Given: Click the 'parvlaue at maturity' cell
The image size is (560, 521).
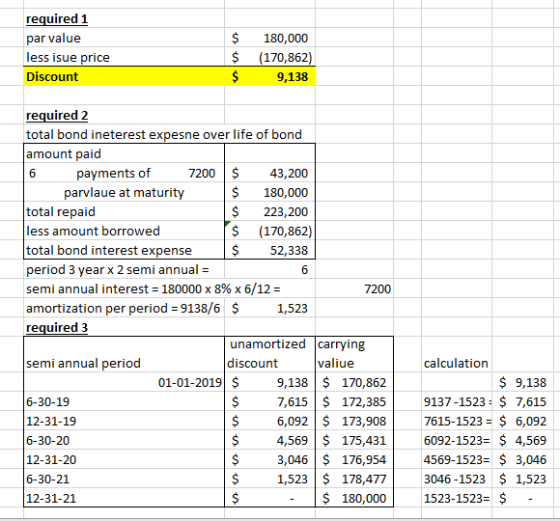Looking at the screenshot, I should click(x=124, y=192).
